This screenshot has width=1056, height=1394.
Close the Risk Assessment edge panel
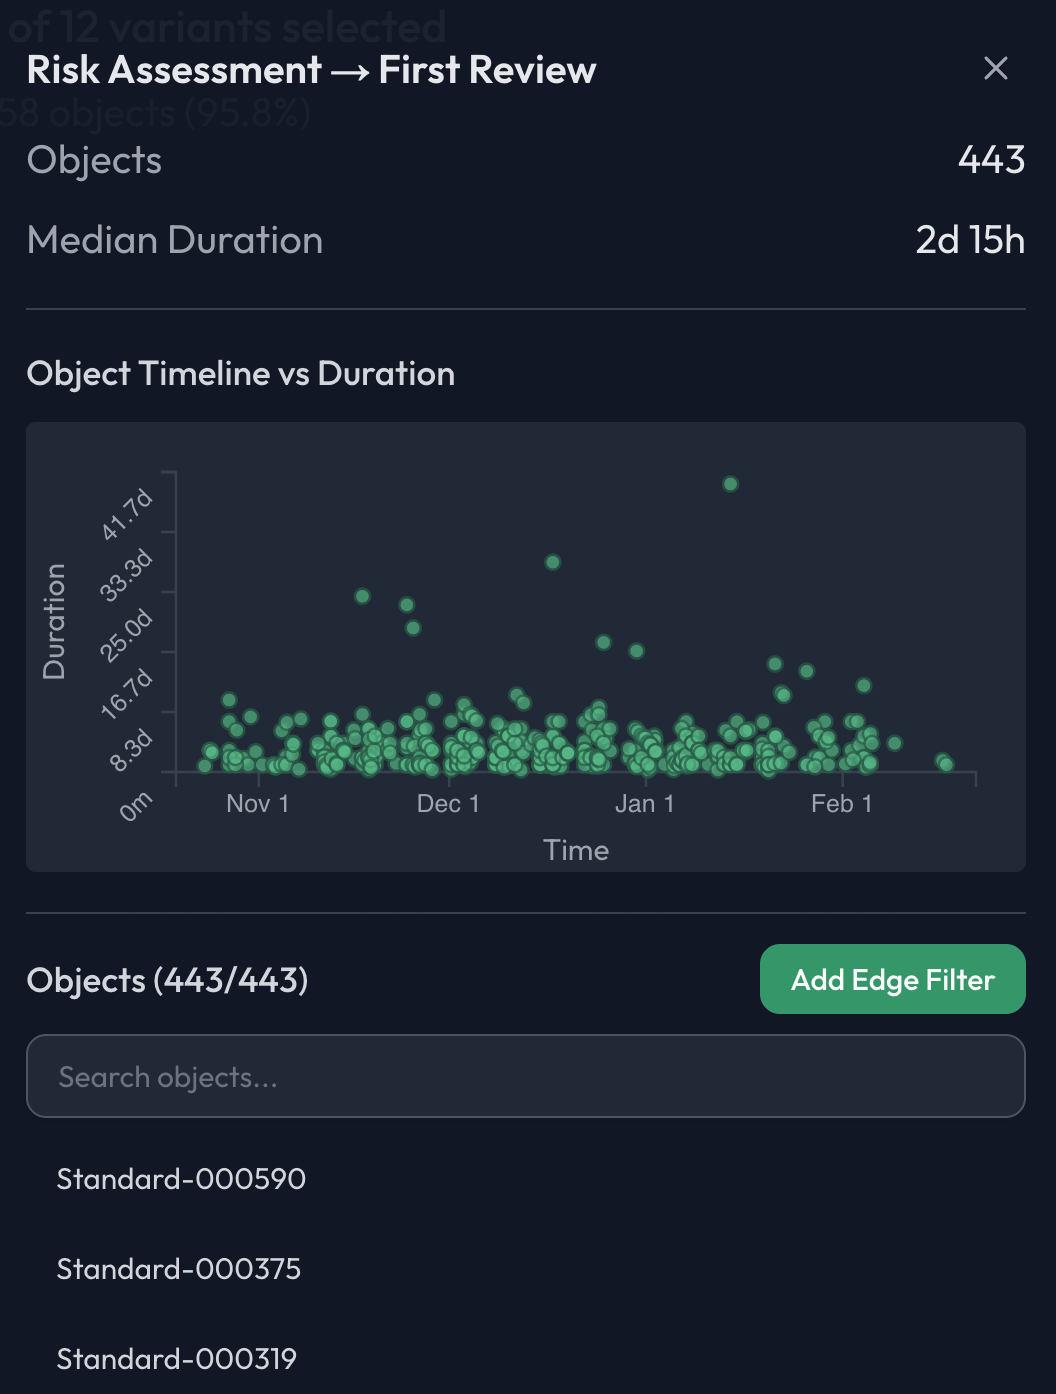click(x=995, y=68)
